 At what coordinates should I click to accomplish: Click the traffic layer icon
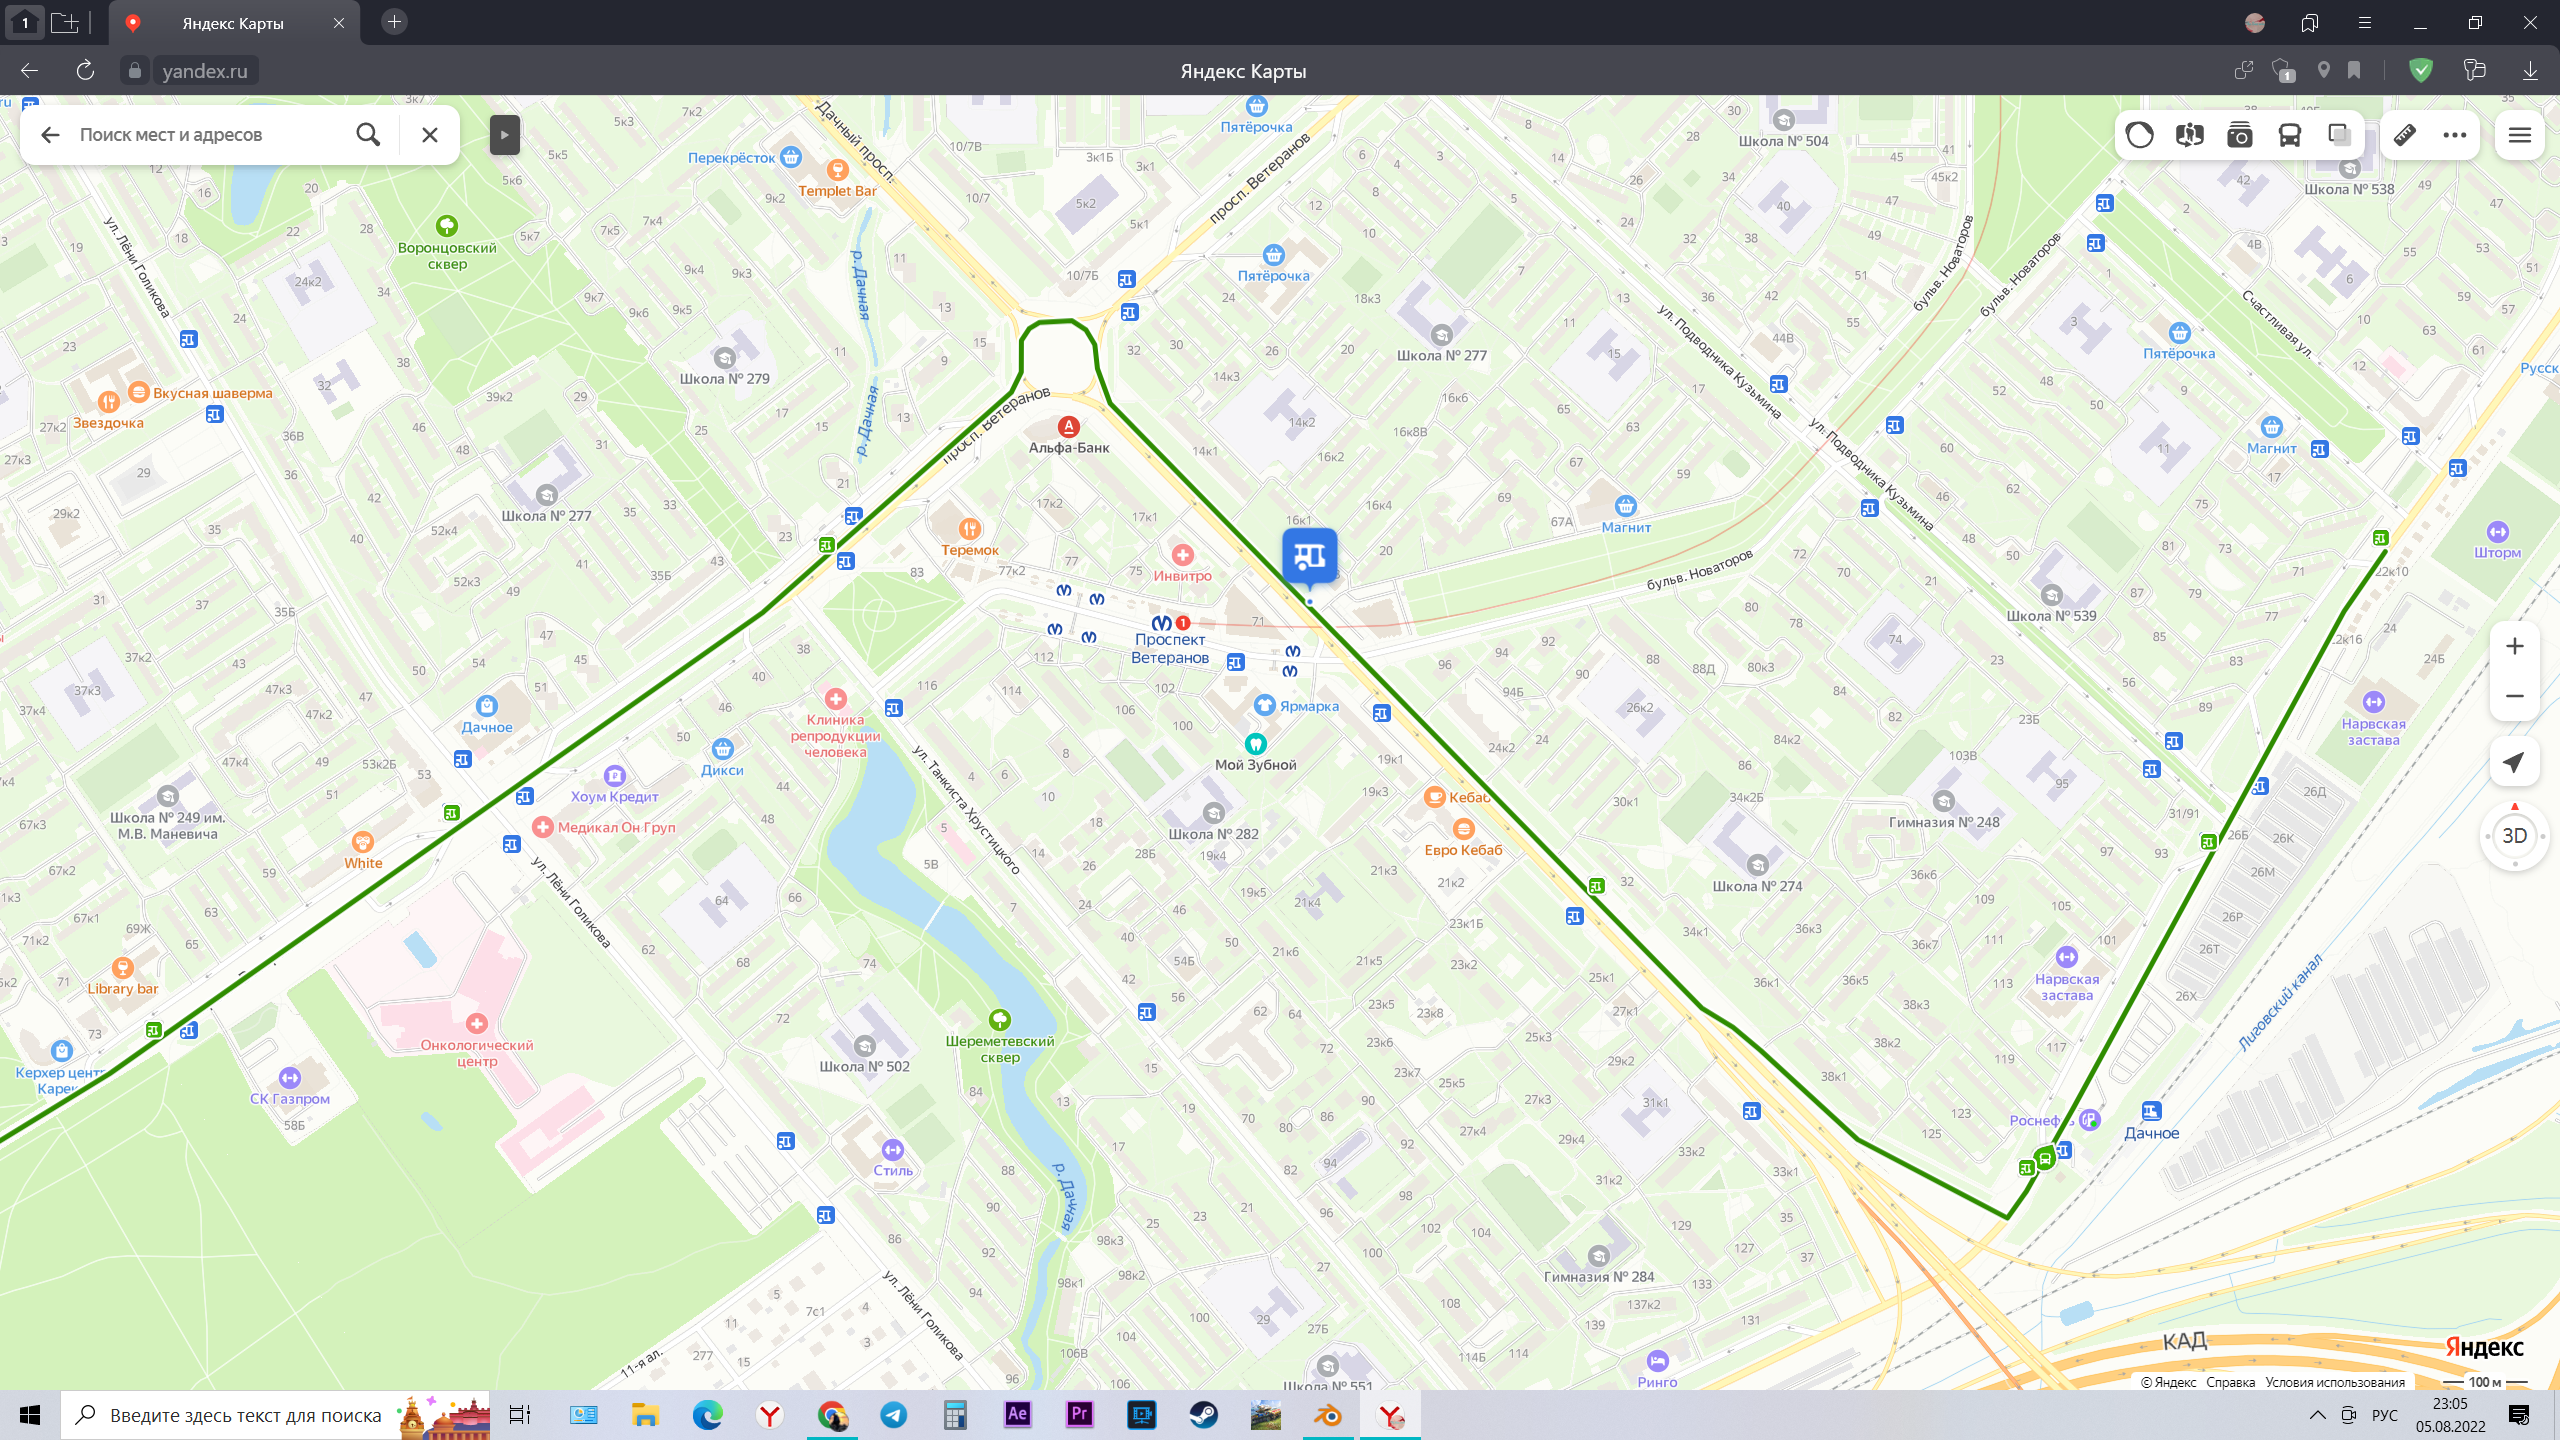[2139, 135]
